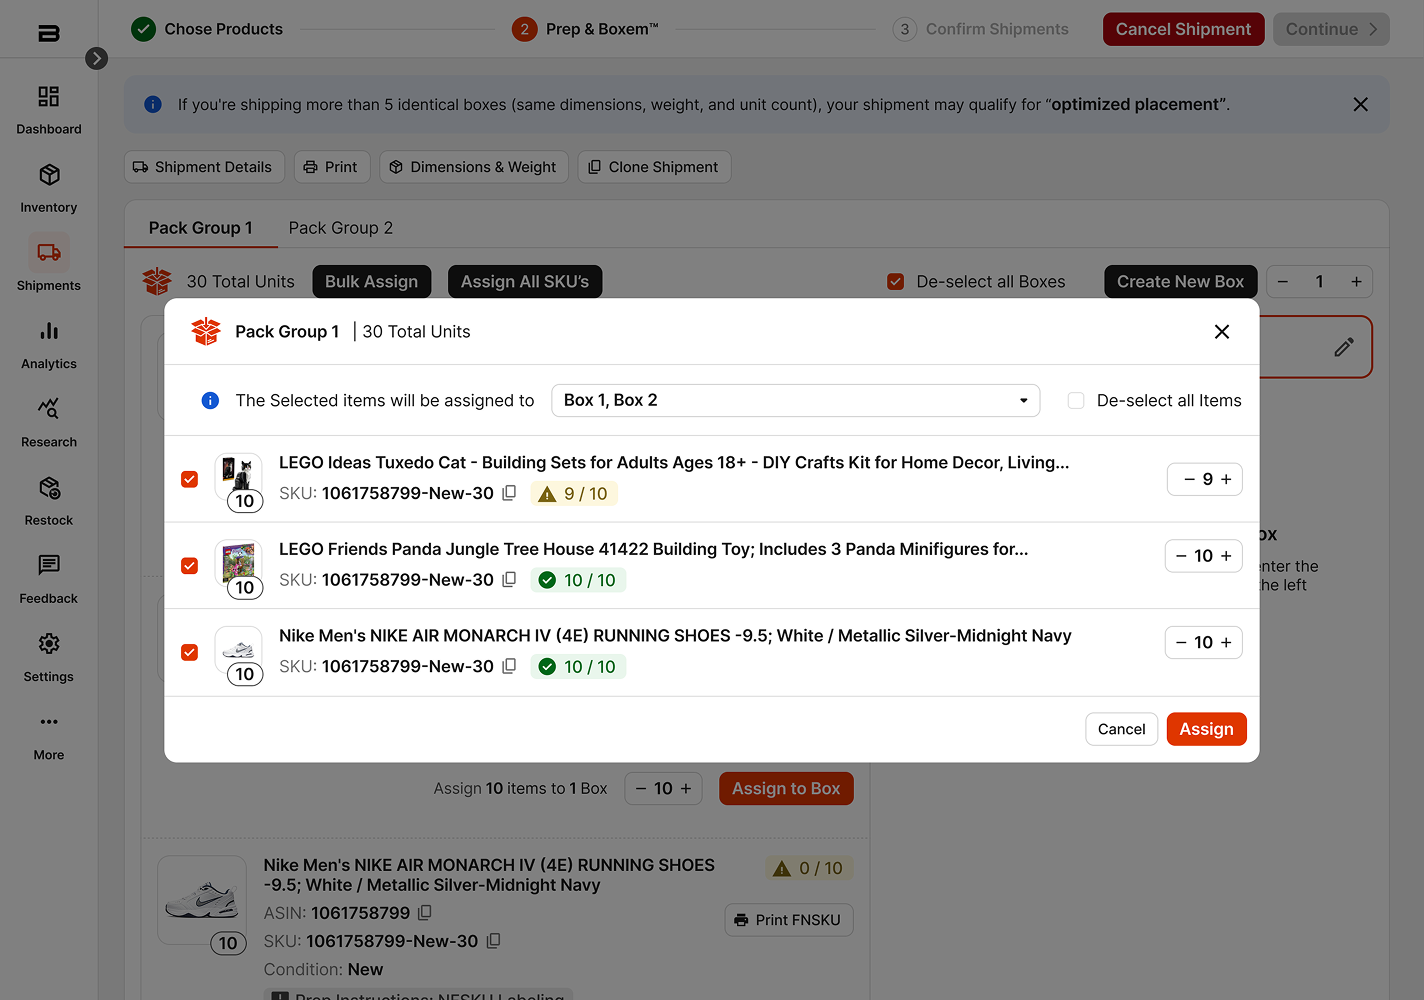Uncheck LEGO Ideas Tuxedo Cat item
The image size is (1424, 1000).
189,480
